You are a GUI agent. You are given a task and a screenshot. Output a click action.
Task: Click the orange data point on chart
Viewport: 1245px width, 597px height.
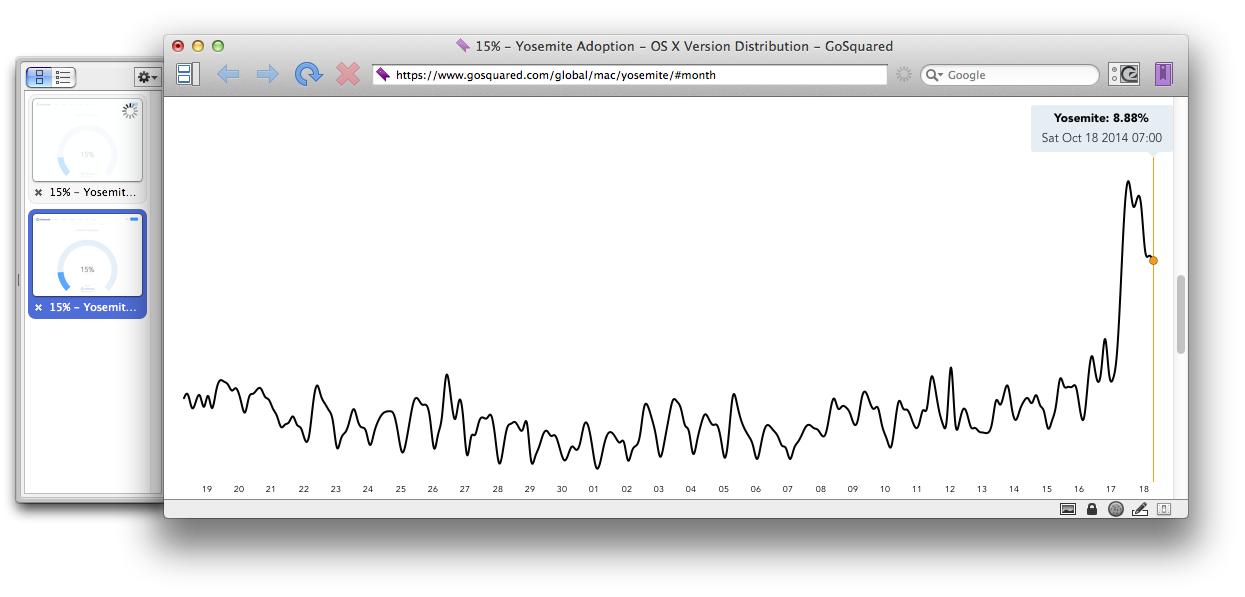pyautogui.click(x=1153, y=260)
